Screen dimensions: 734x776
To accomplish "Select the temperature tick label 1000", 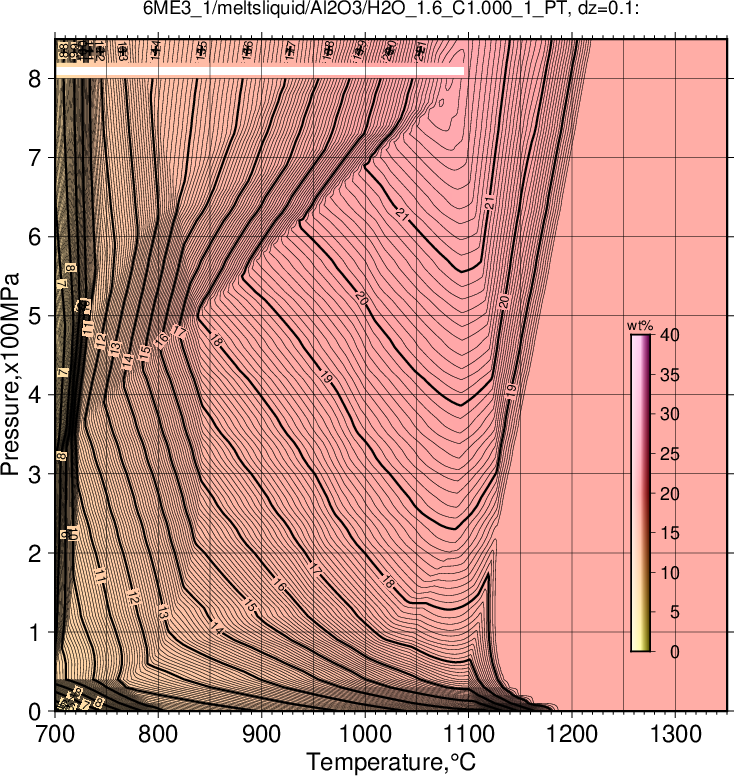I will 365,734.
